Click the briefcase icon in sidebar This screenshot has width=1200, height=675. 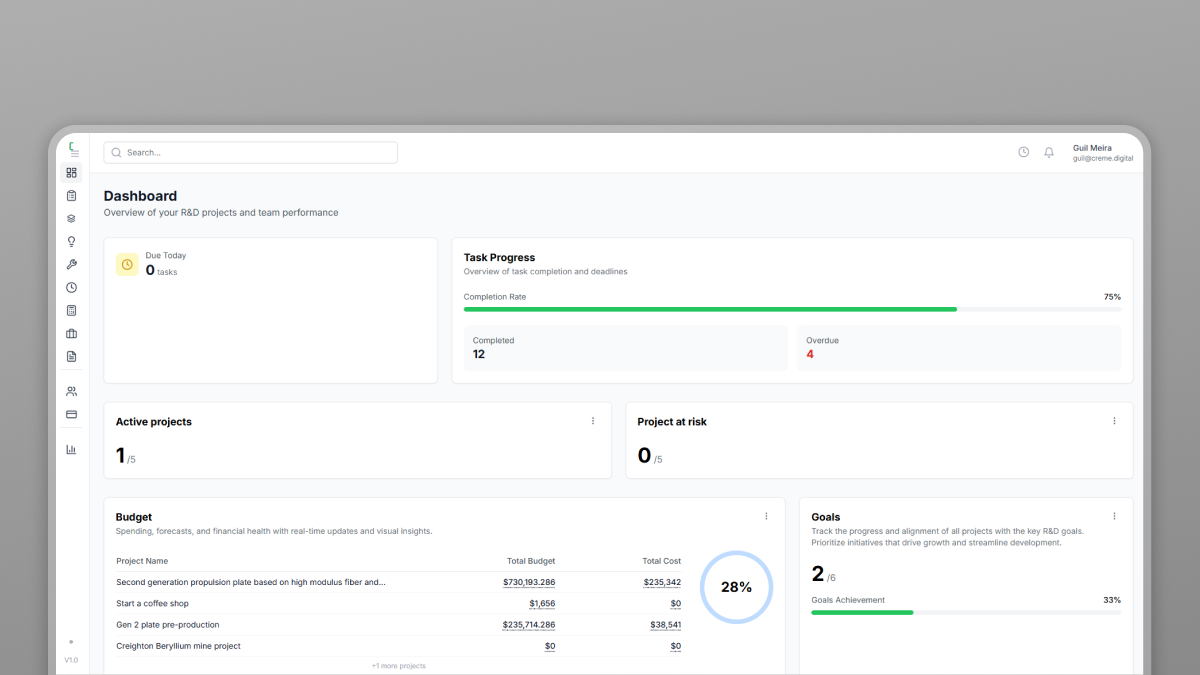click(x=71, y=334)
